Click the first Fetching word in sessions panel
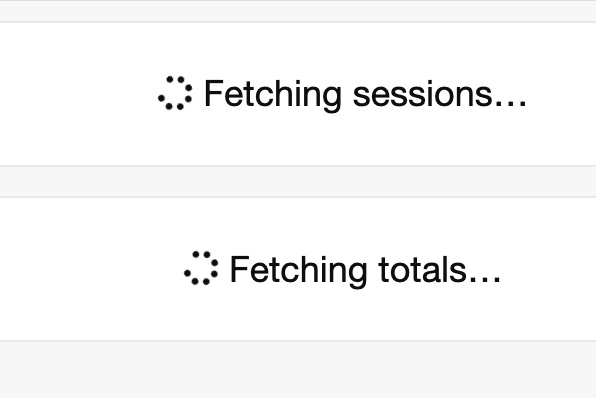Image resolution: width=596 pixels, height=398 pixels. 273,95
